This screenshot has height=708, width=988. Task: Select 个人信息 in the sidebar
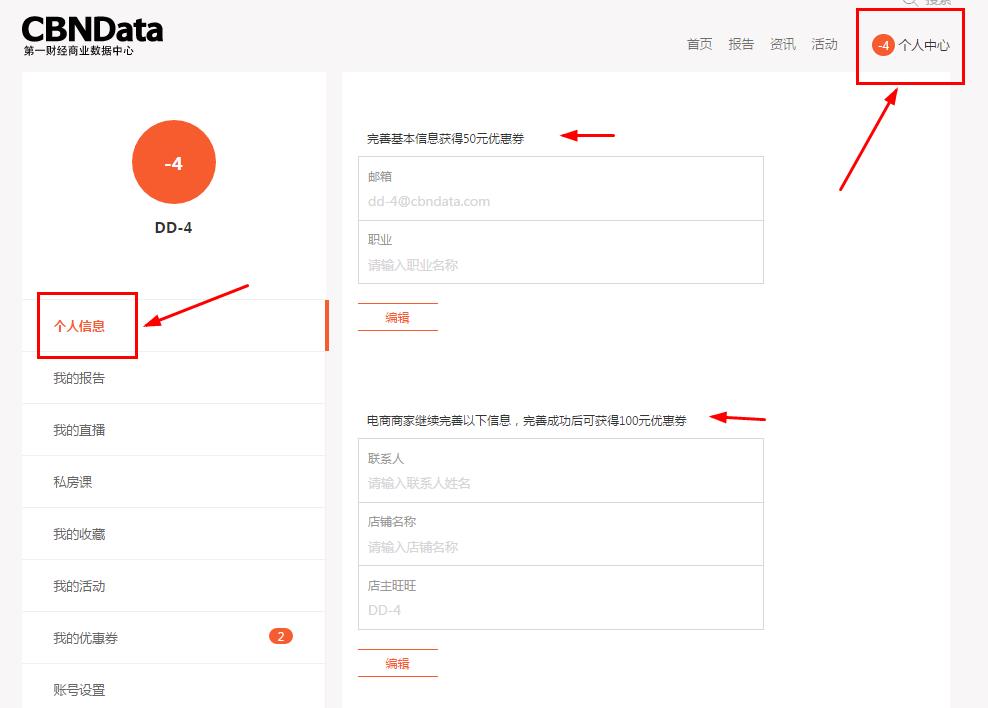point(79,326)
